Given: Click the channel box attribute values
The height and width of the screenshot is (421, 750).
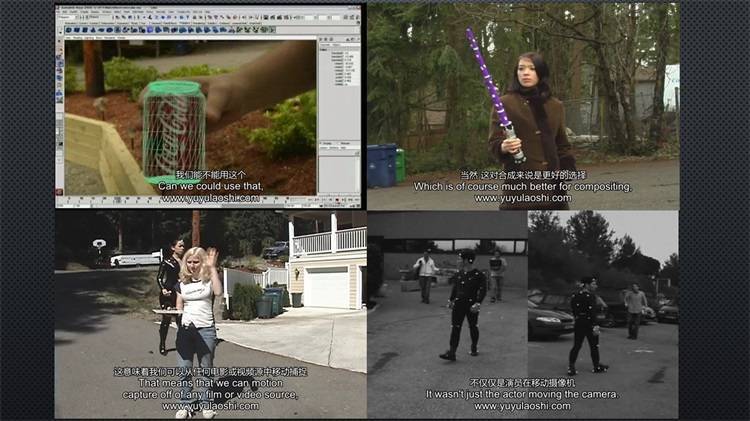Looking at the screenshot, I should tap(350, 68).
